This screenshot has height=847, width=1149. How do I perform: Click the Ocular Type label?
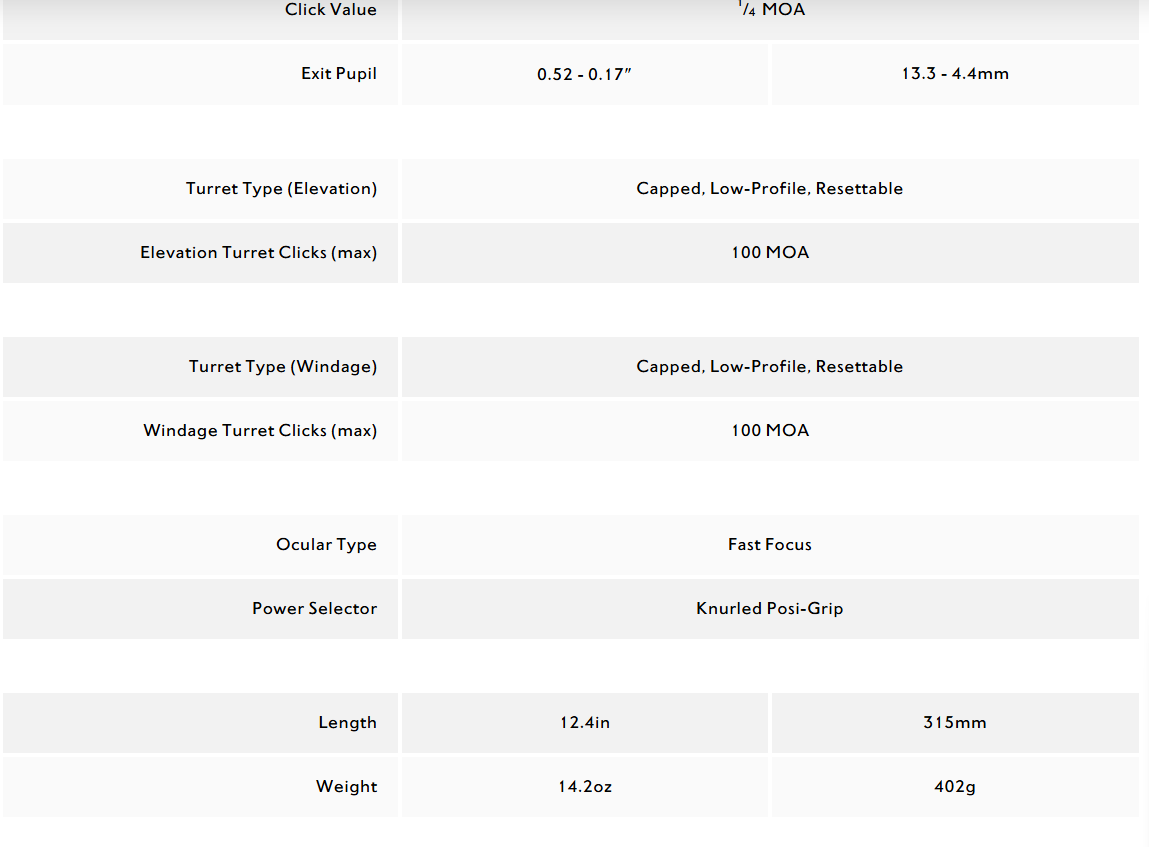(326, 545)
